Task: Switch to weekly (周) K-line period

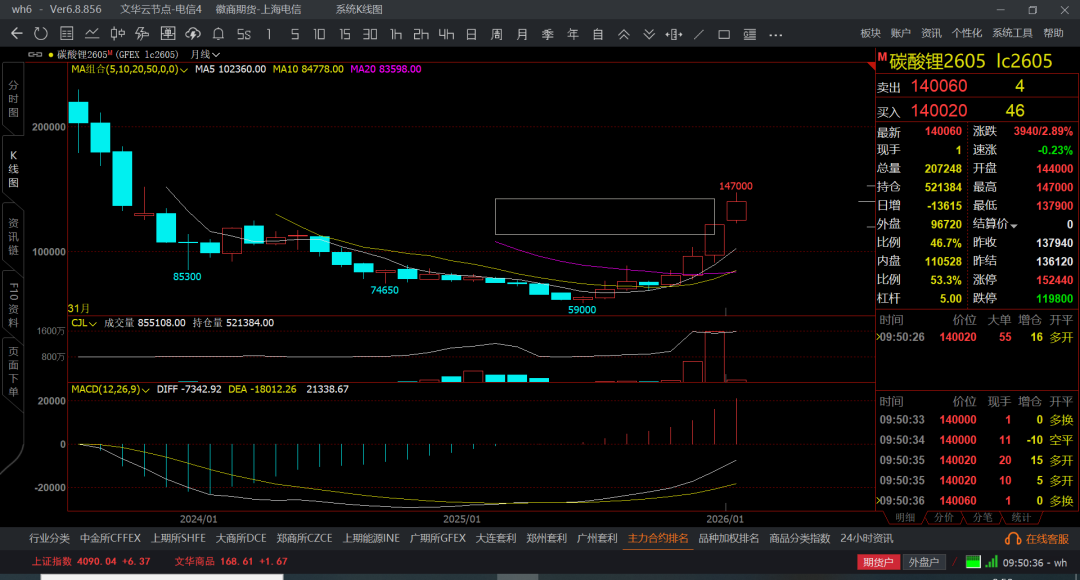Action: tap(497, 34)
